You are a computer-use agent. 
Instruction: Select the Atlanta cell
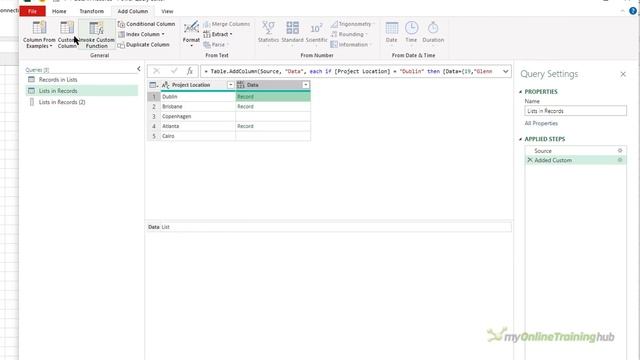click(x=198, y=126)
